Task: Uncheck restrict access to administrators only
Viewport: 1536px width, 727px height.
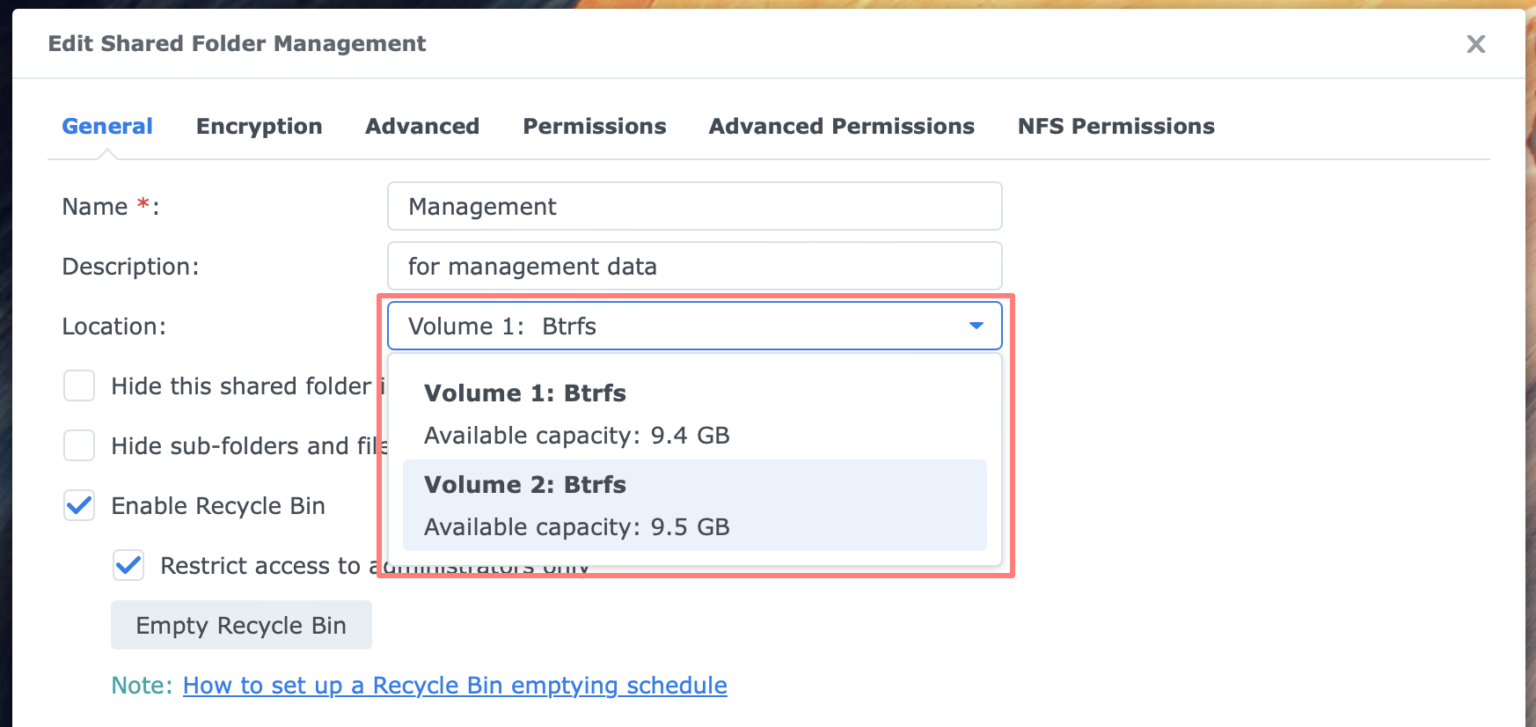Action: (128, 565)
